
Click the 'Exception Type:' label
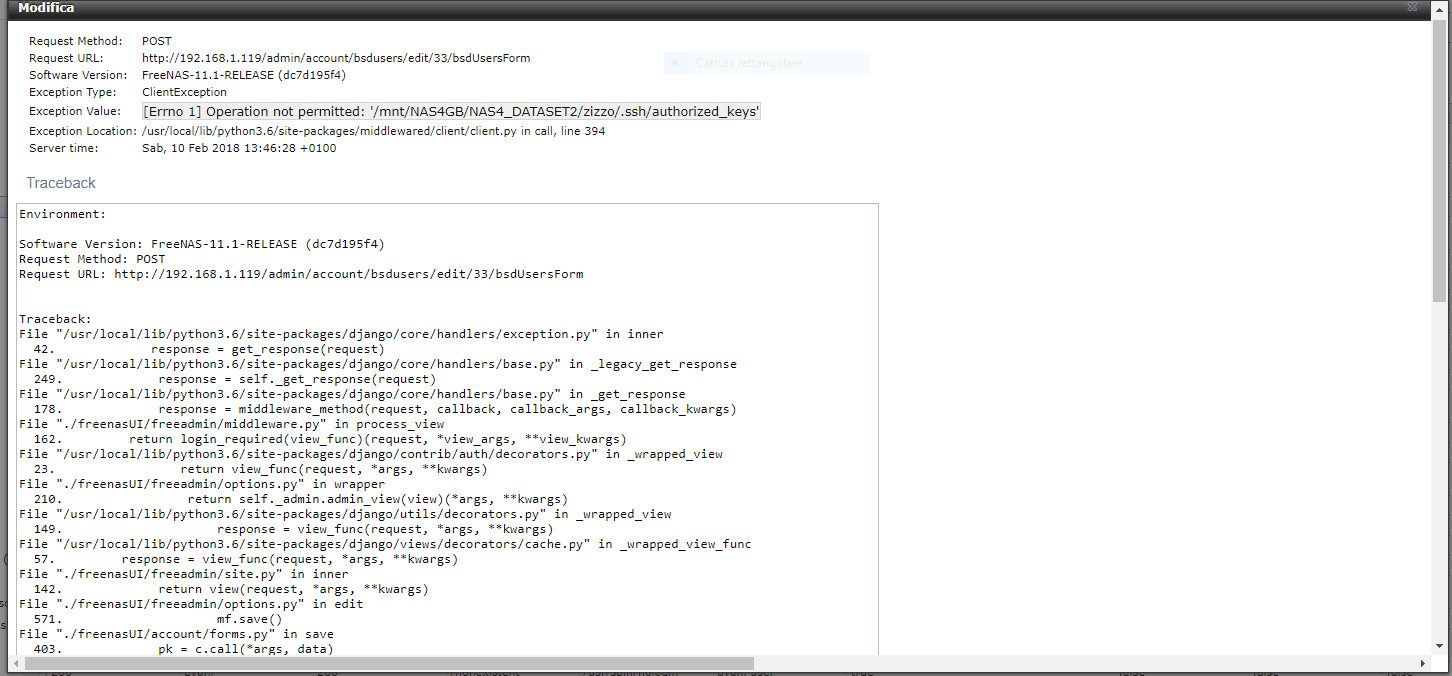(73, 92)
